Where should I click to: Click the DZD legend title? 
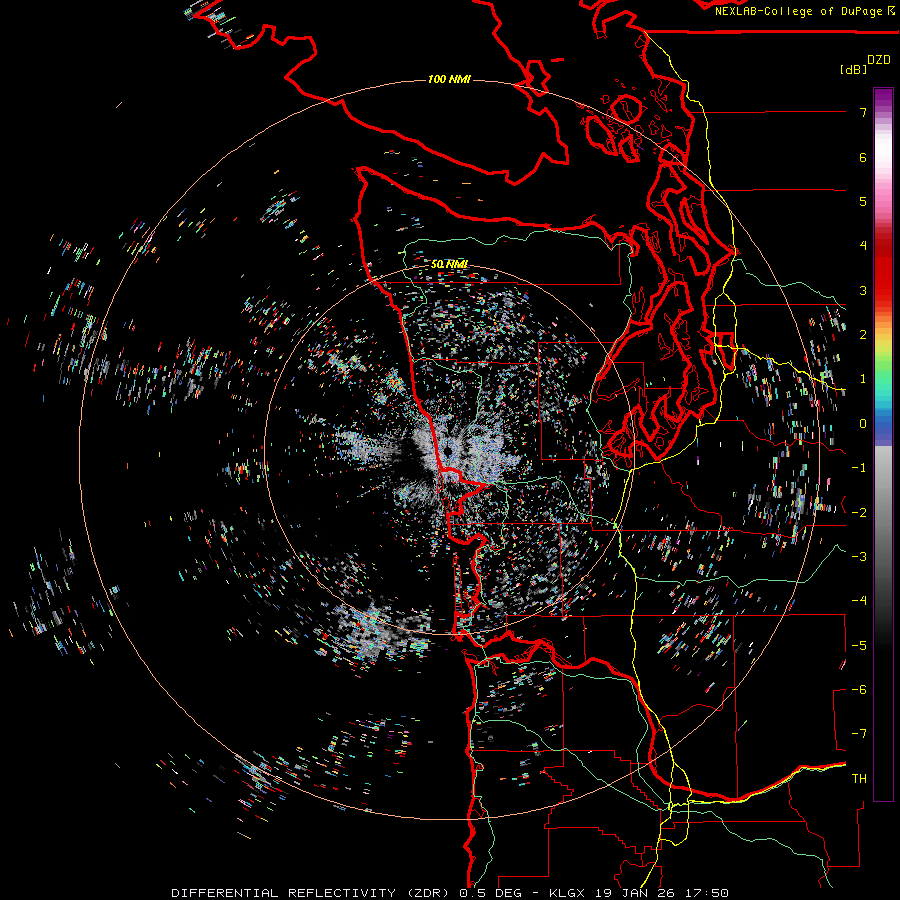pyautogui.click(x=879, y=60)
